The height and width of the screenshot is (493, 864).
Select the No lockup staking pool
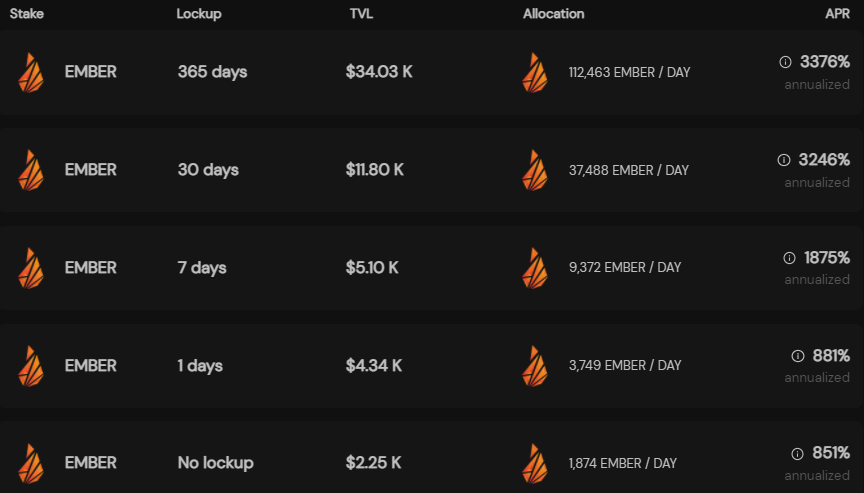pos(432,458)
